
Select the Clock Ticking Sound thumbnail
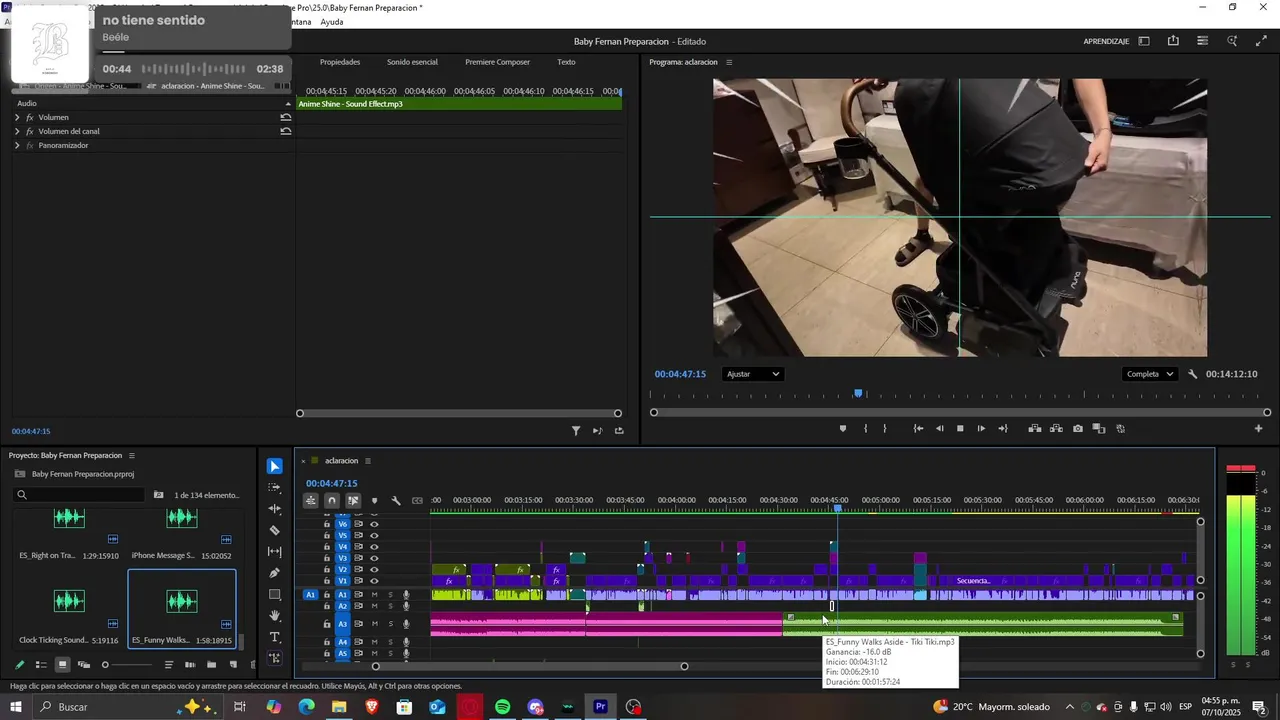click(x=69, y=601)
